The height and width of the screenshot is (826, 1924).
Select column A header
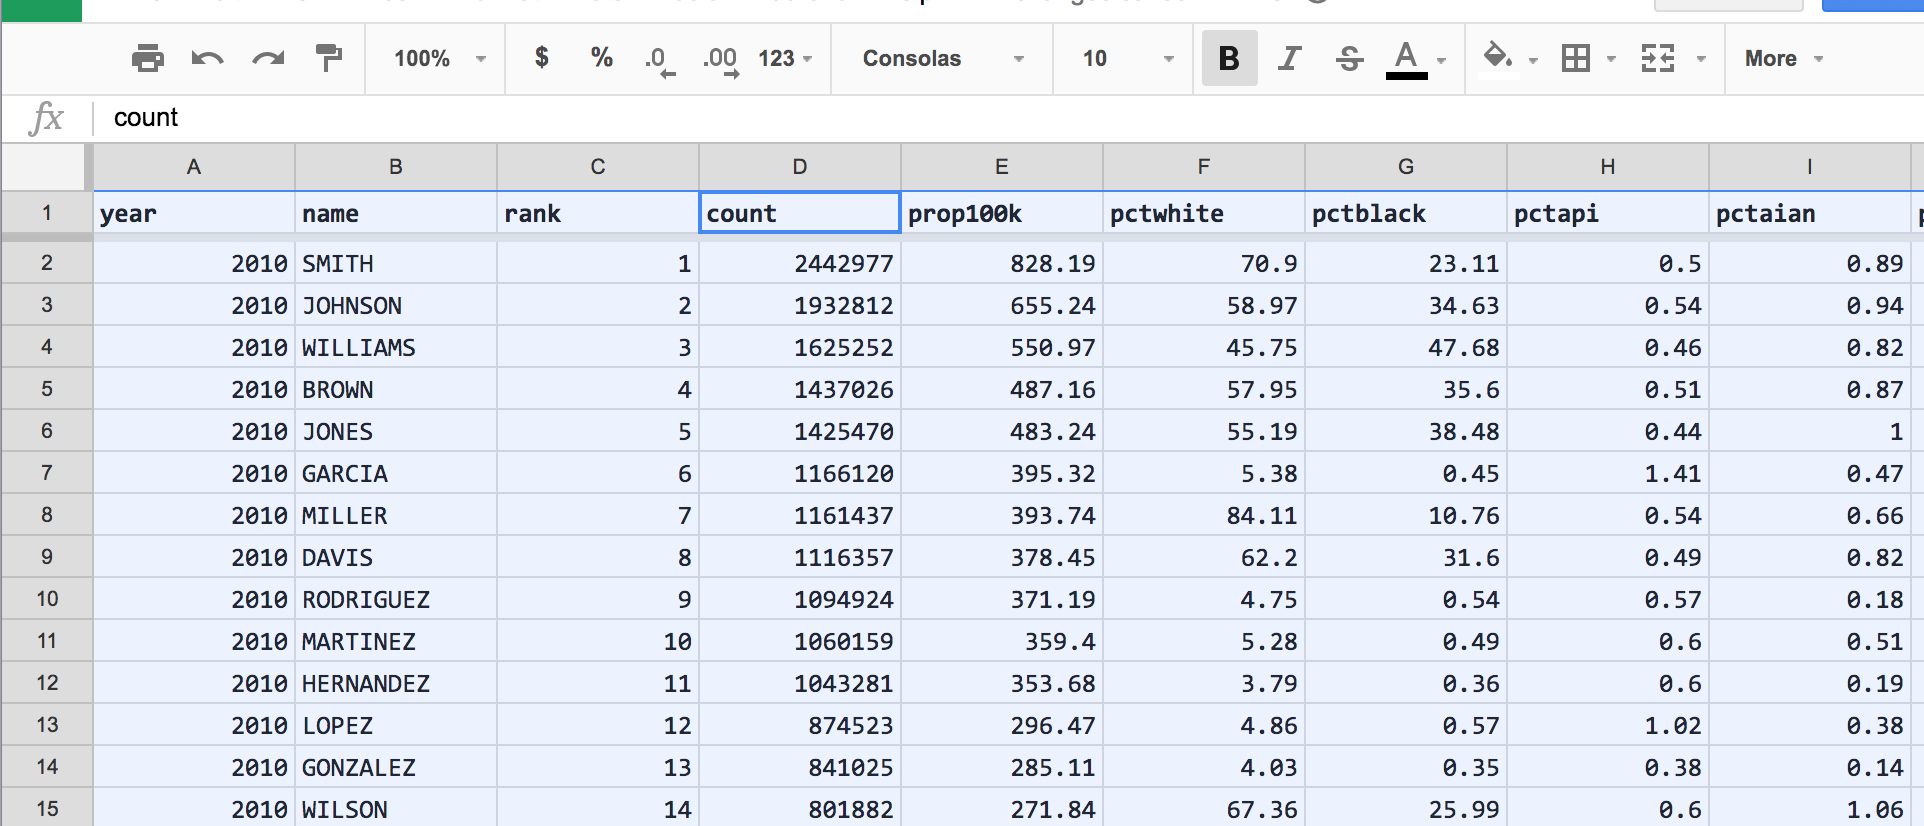(194, 167)
